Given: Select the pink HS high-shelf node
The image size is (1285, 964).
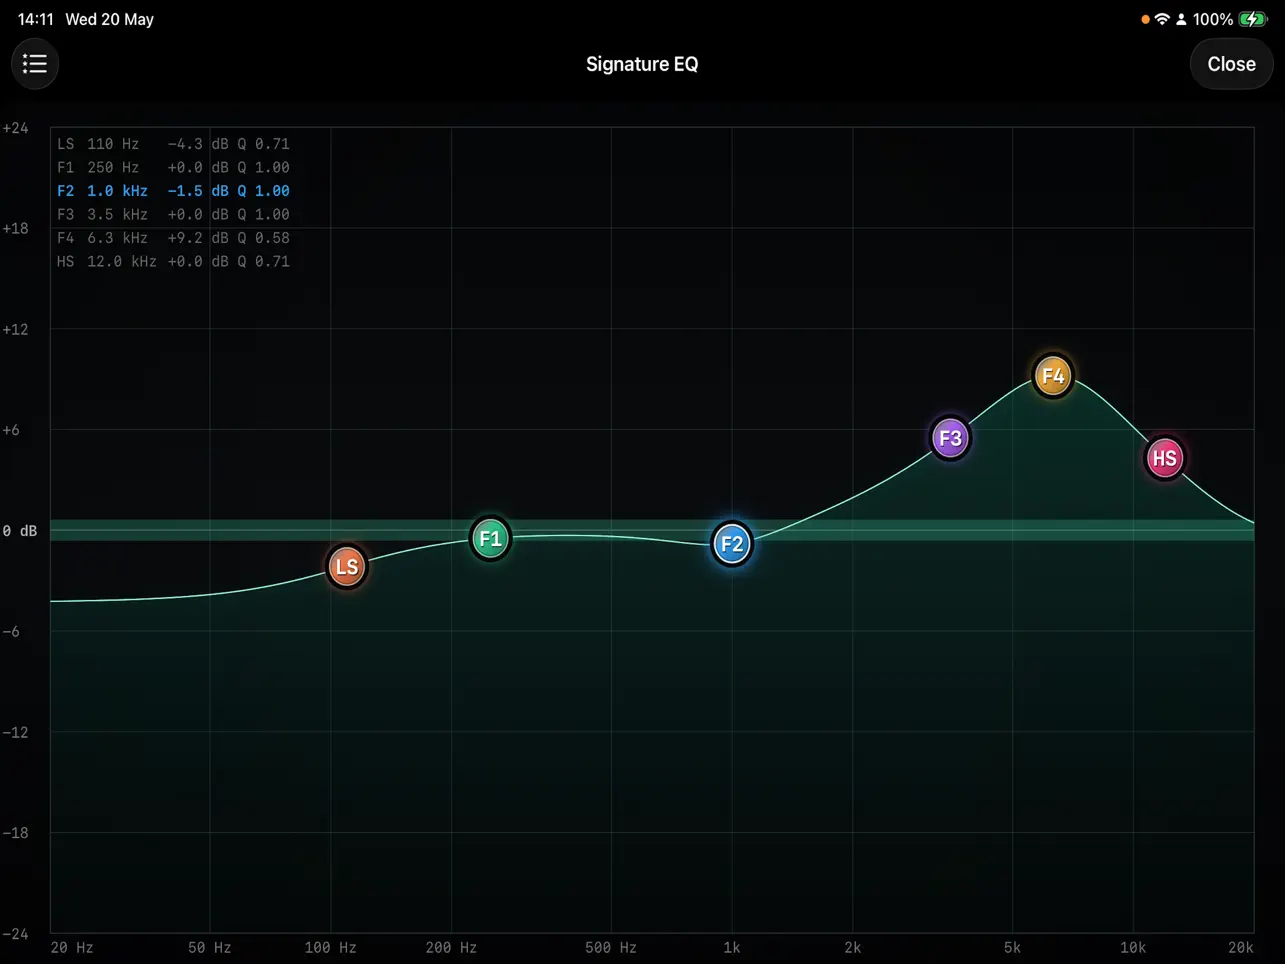Looking at the screenshot, I should click(x=1165, y=458).
